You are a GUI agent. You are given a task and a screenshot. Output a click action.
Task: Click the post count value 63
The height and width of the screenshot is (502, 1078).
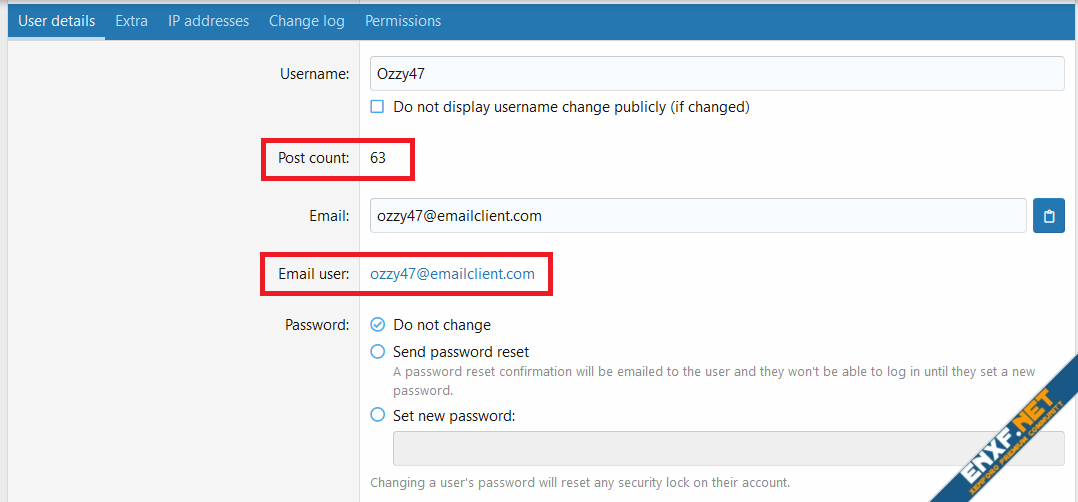[x=378, y=158]
